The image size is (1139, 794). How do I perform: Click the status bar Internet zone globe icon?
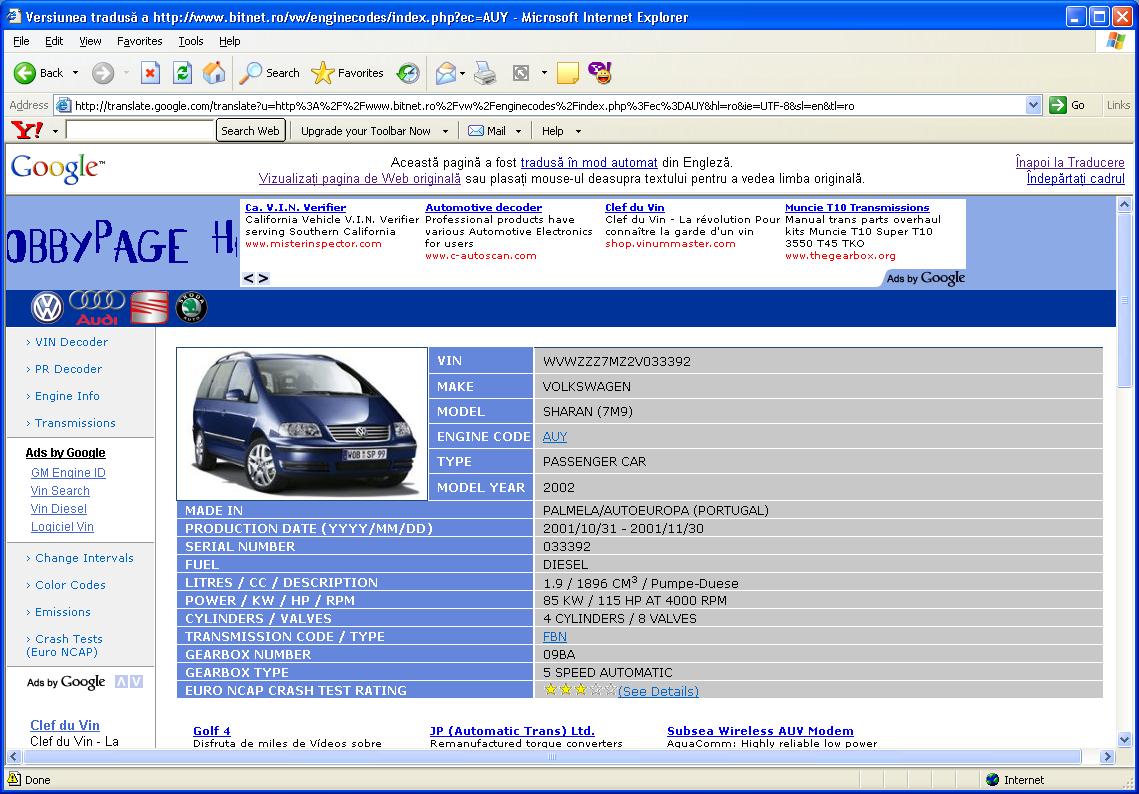click(x=992, y=779)
